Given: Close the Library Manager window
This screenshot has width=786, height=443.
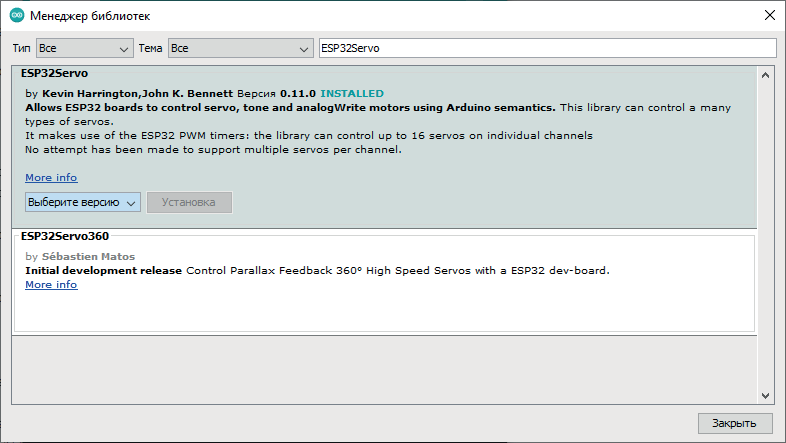Looking at the screenshot, I should (768, 16).
